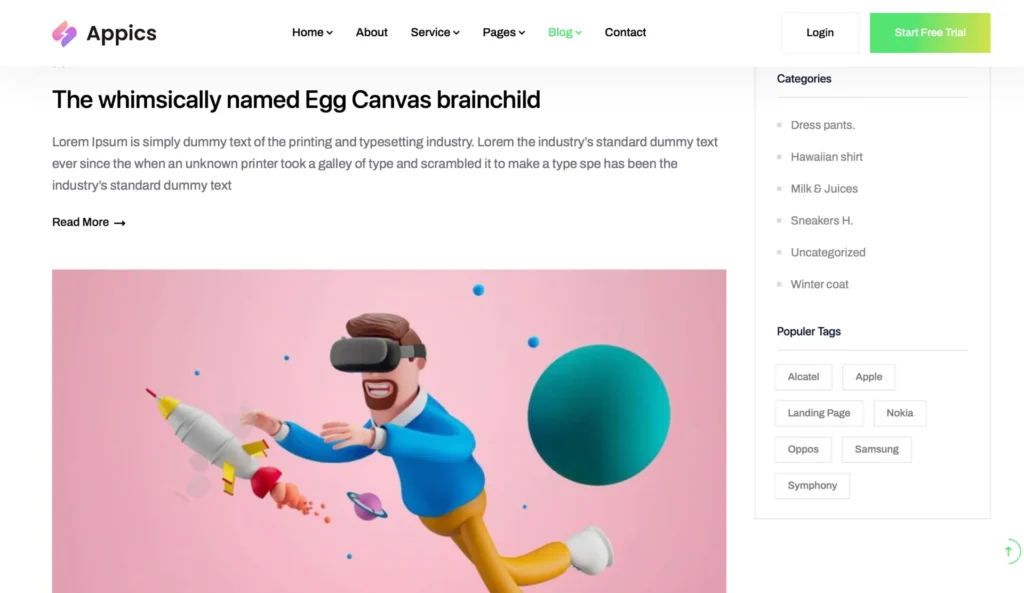The height and width of the screenshot is (593, 1024).
Task: Click the scroll-to-top arrow icon
Action: click(1009, 551)
